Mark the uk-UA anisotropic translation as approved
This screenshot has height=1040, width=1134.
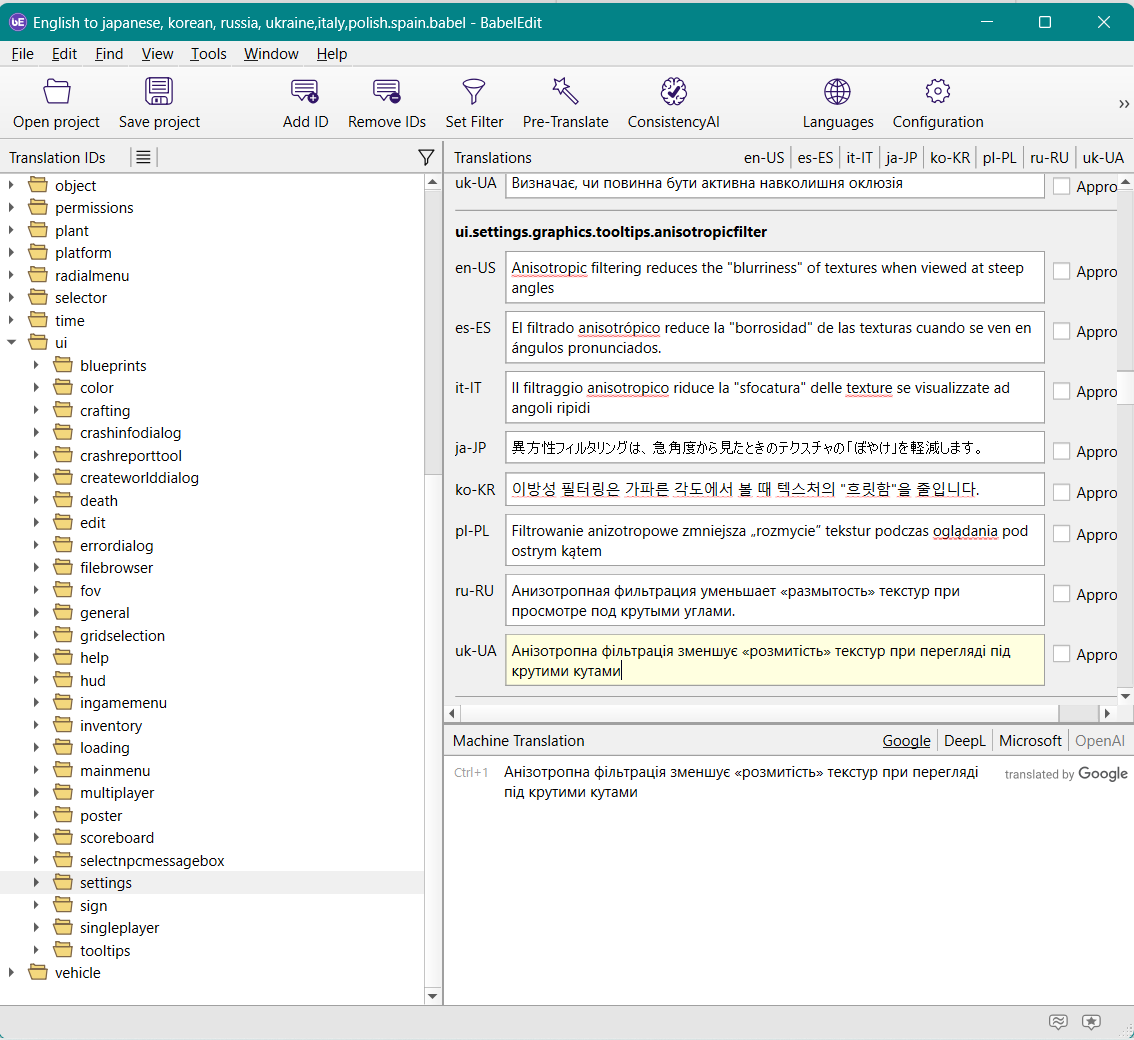1061,654
